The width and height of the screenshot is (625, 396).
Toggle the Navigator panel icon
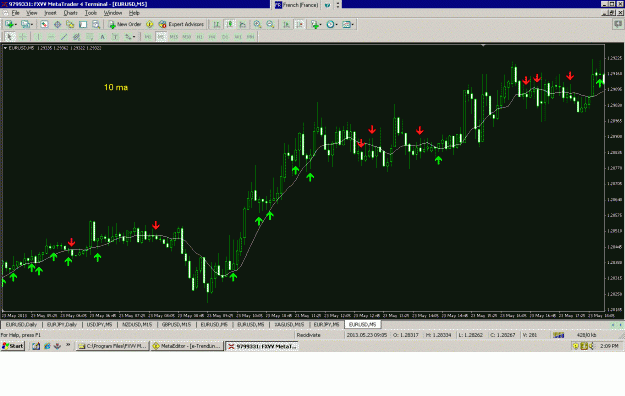pyautogui.click(x=70, y=24)
